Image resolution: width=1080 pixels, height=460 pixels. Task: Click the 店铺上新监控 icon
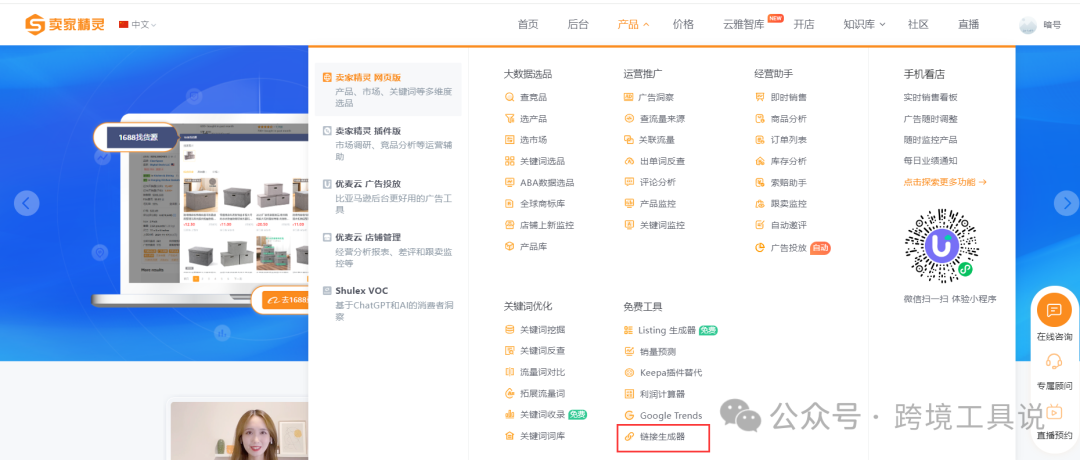[510, 225]
